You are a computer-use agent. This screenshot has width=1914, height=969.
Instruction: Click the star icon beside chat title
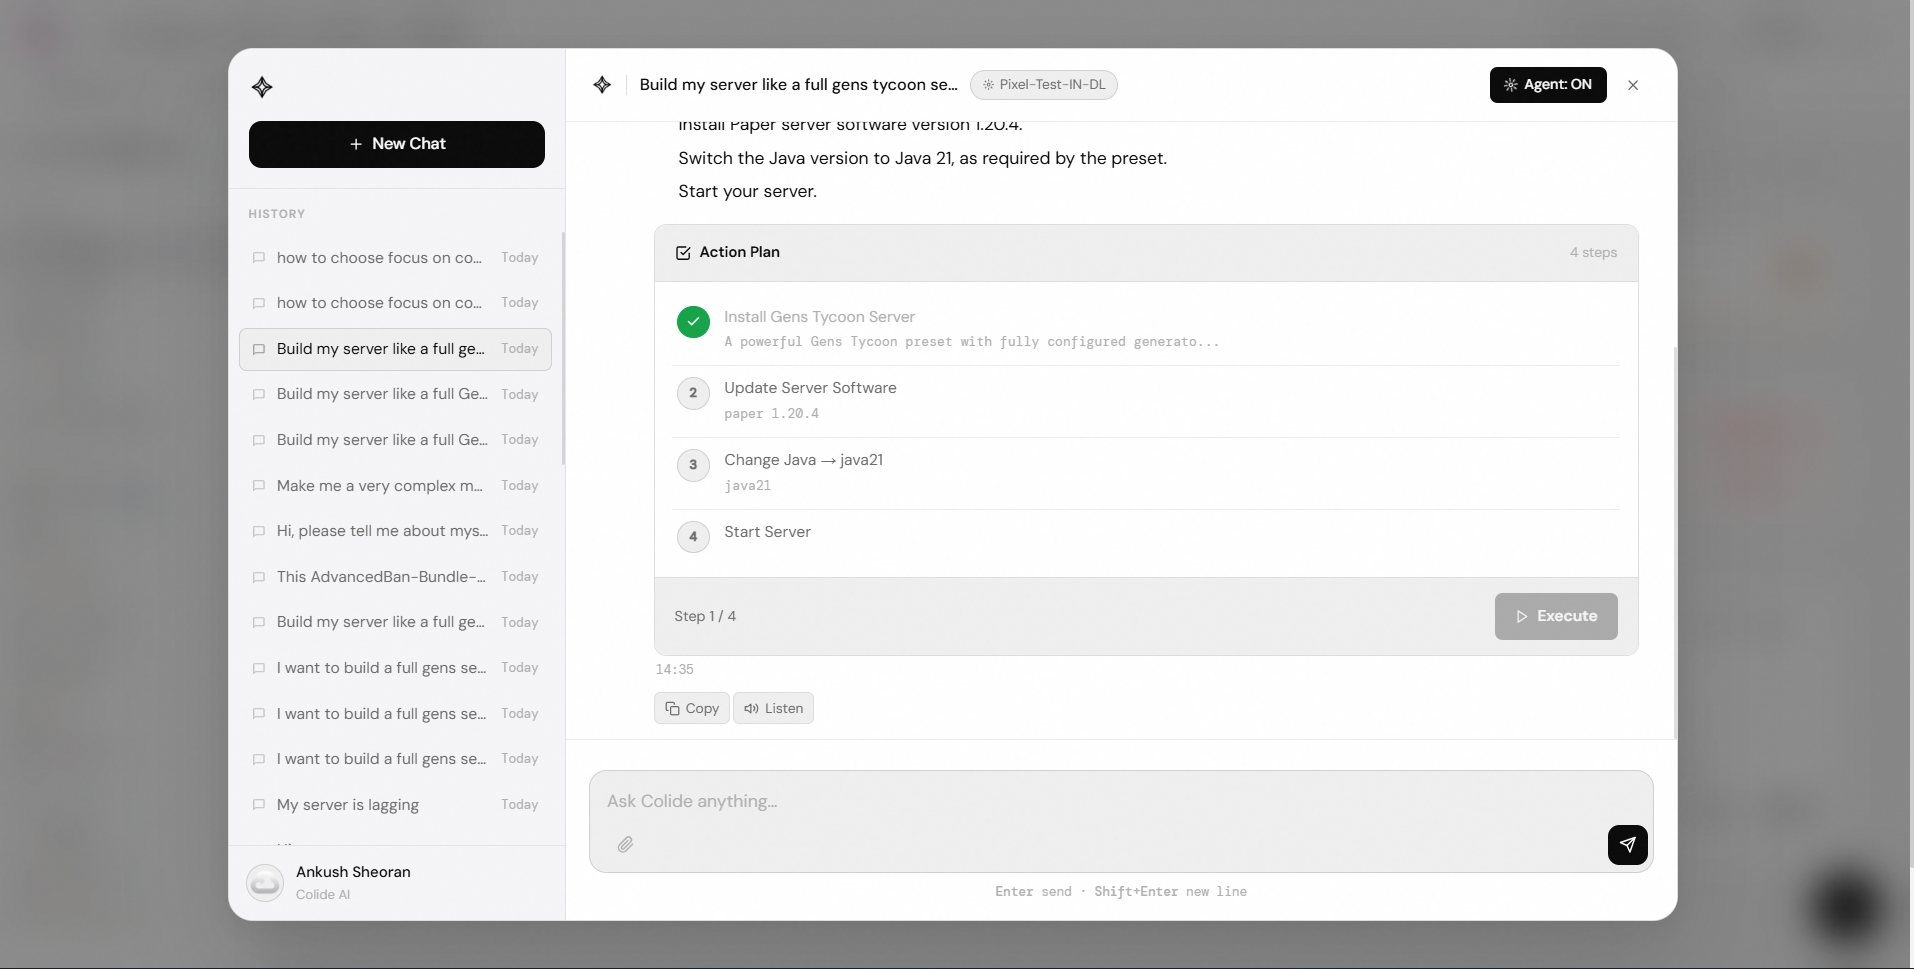602,85
